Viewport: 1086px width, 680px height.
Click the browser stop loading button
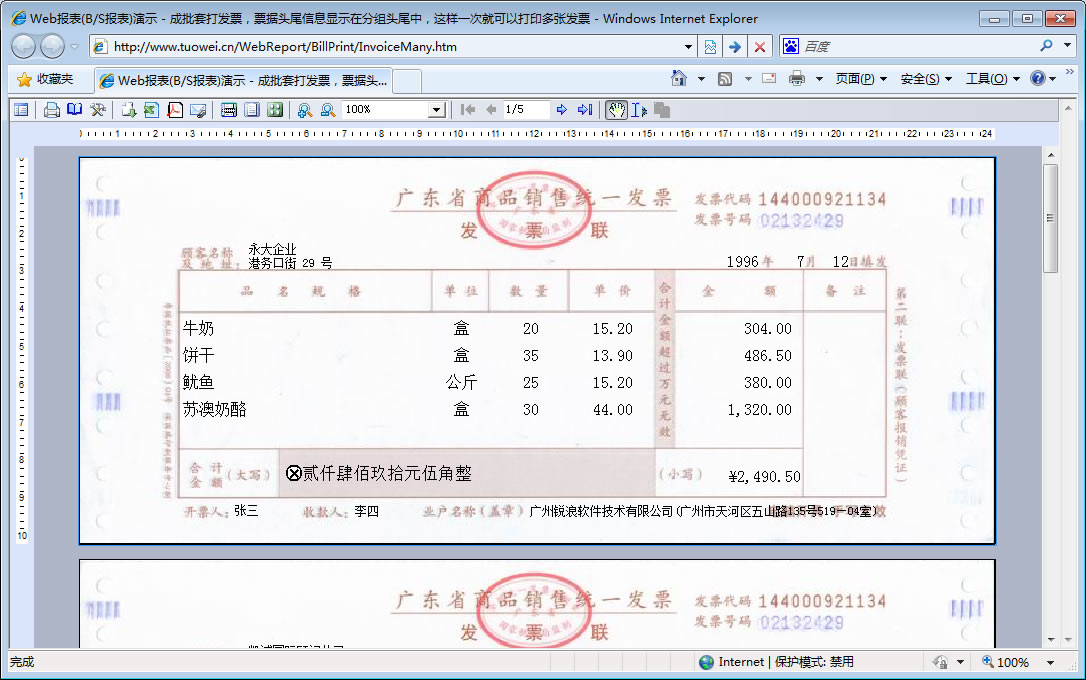pos(760,47)
